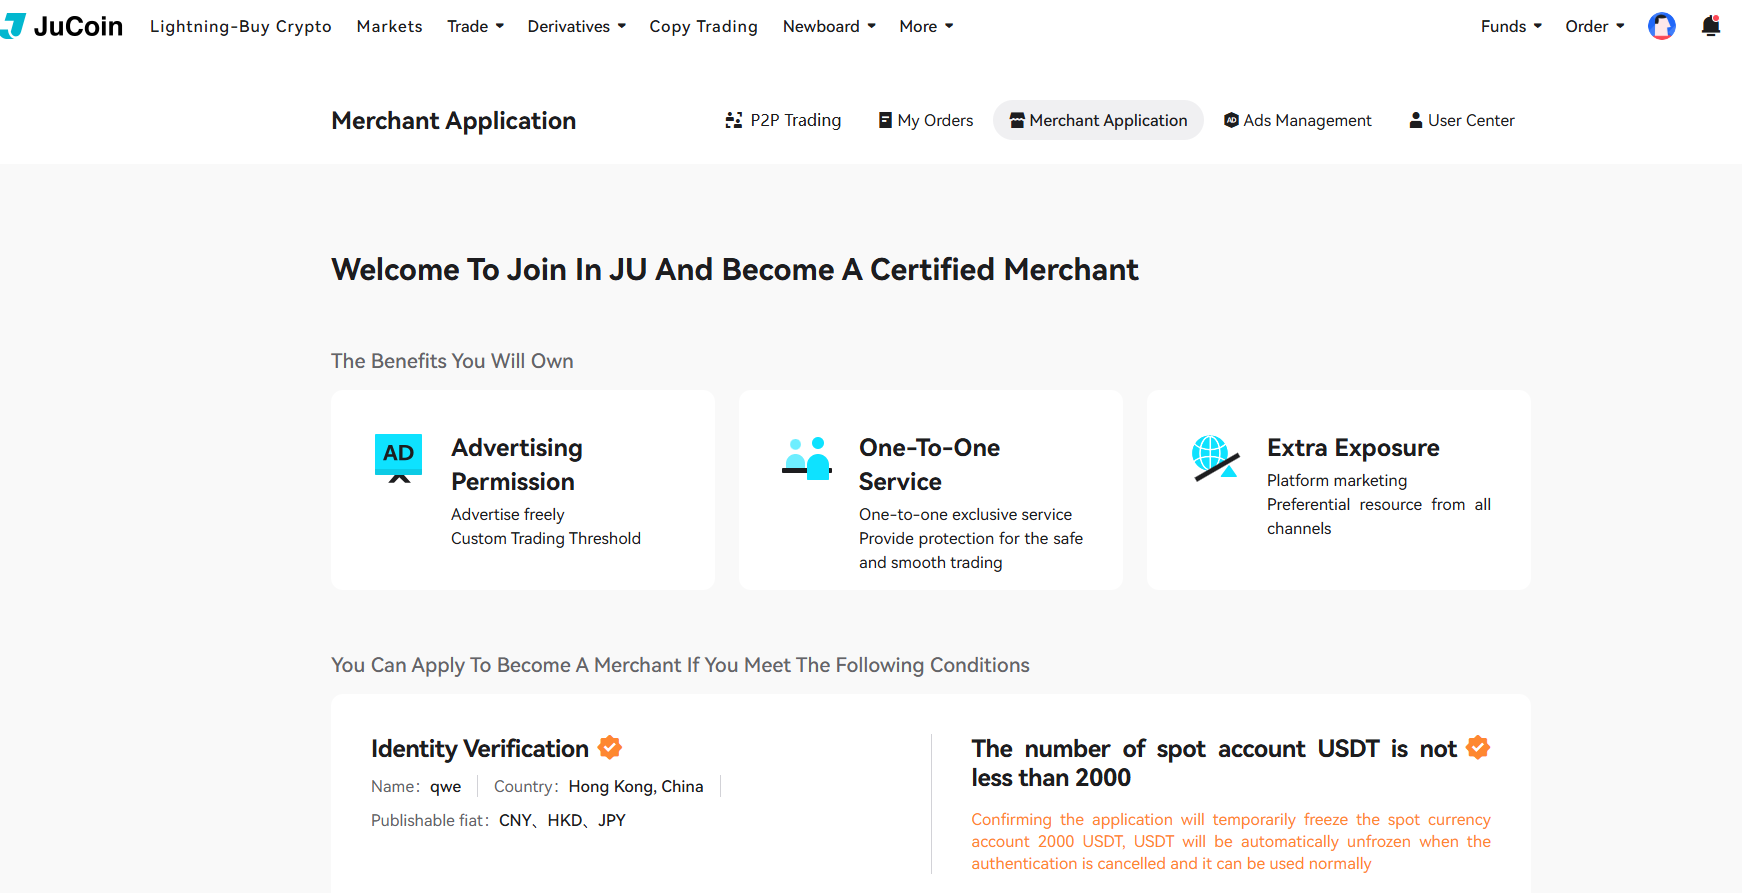Click the merchant conditions heading text
The height and width of the screenshot is (893, 1742).
(x=680, y=665)
